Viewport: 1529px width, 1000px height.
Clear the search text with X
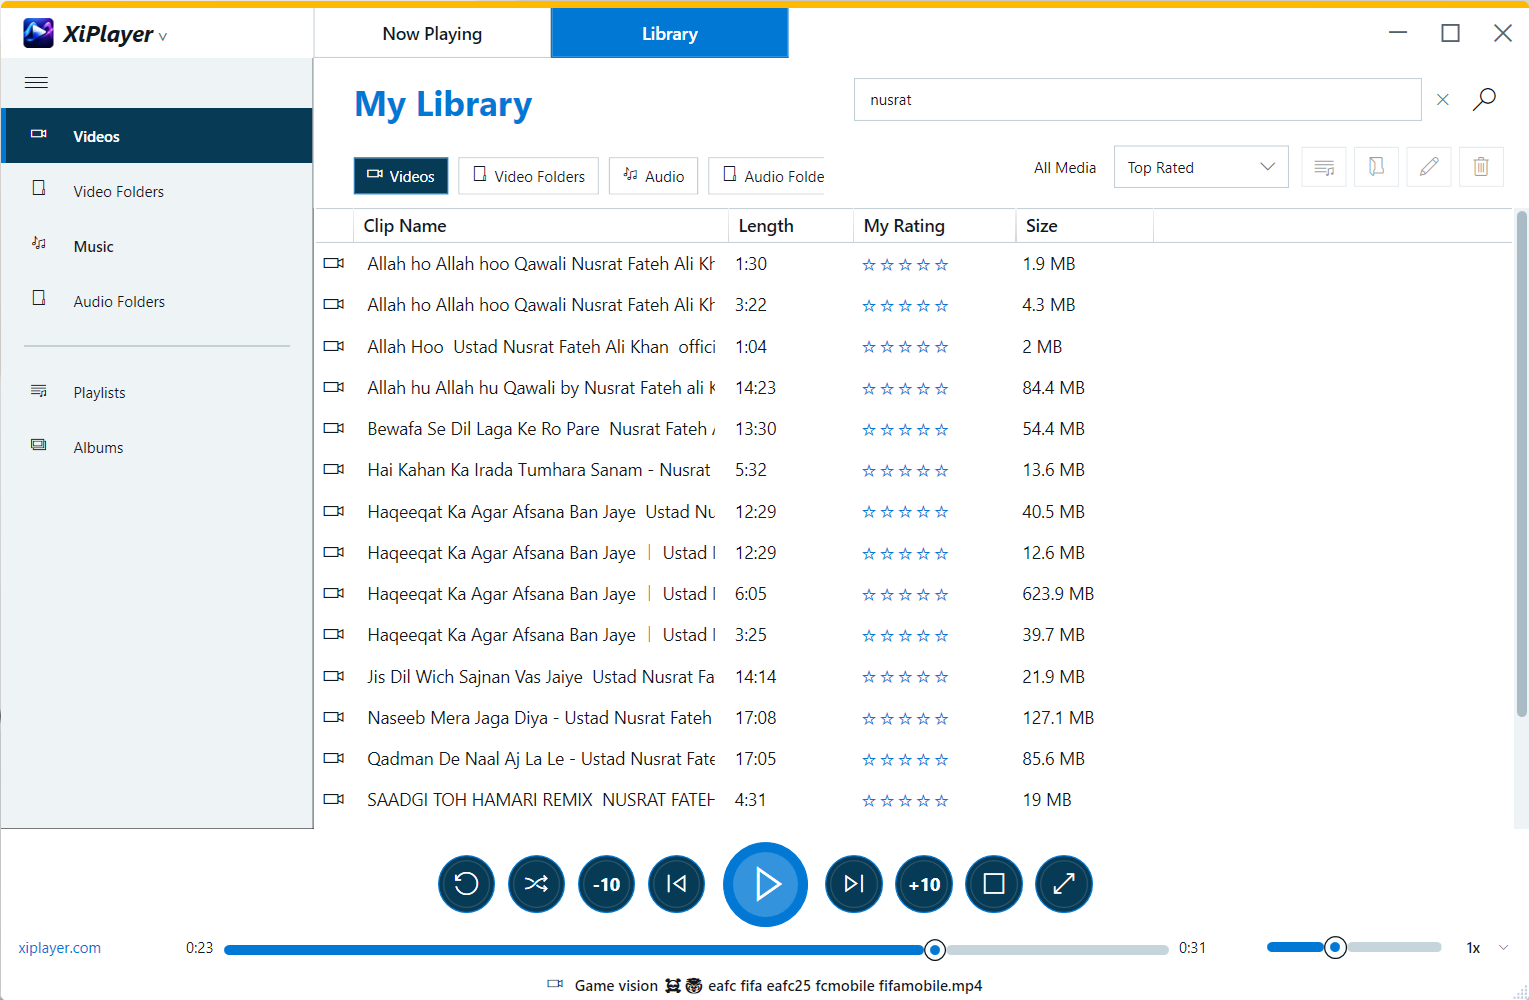[1443, 100]
